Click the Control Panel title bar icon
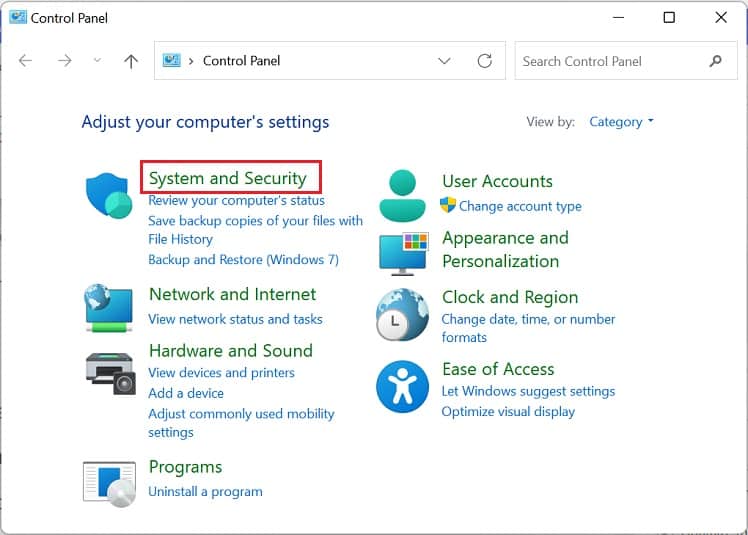The height and width of the screenshot is (535, 748). pyautogui.click(x=18, y=18)
